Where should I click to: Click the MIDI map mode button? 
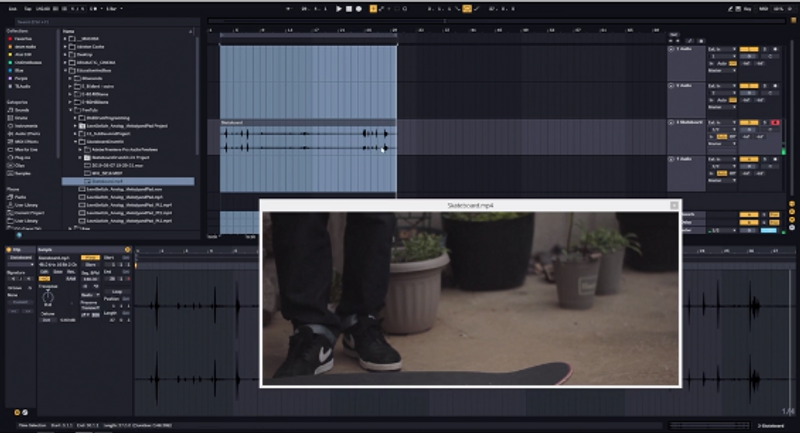(763, 9)
